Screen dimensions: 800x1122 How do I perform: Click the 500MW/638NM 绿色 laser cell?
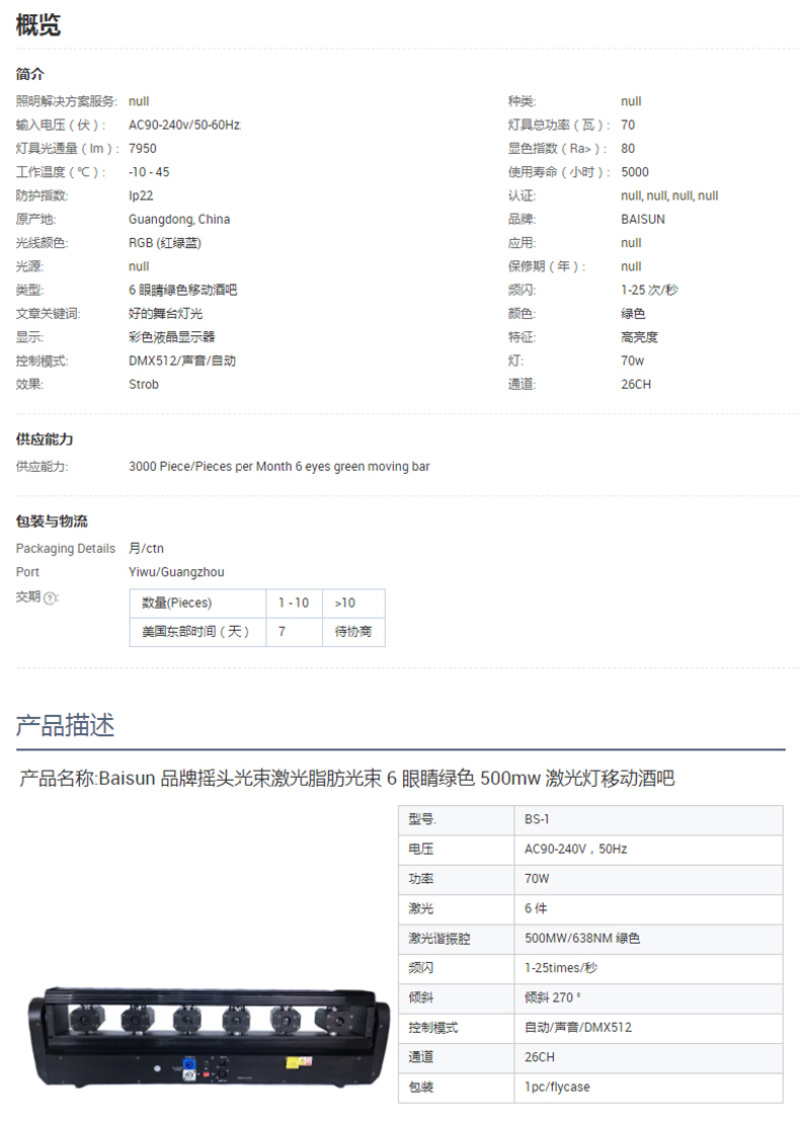[582, 938]
